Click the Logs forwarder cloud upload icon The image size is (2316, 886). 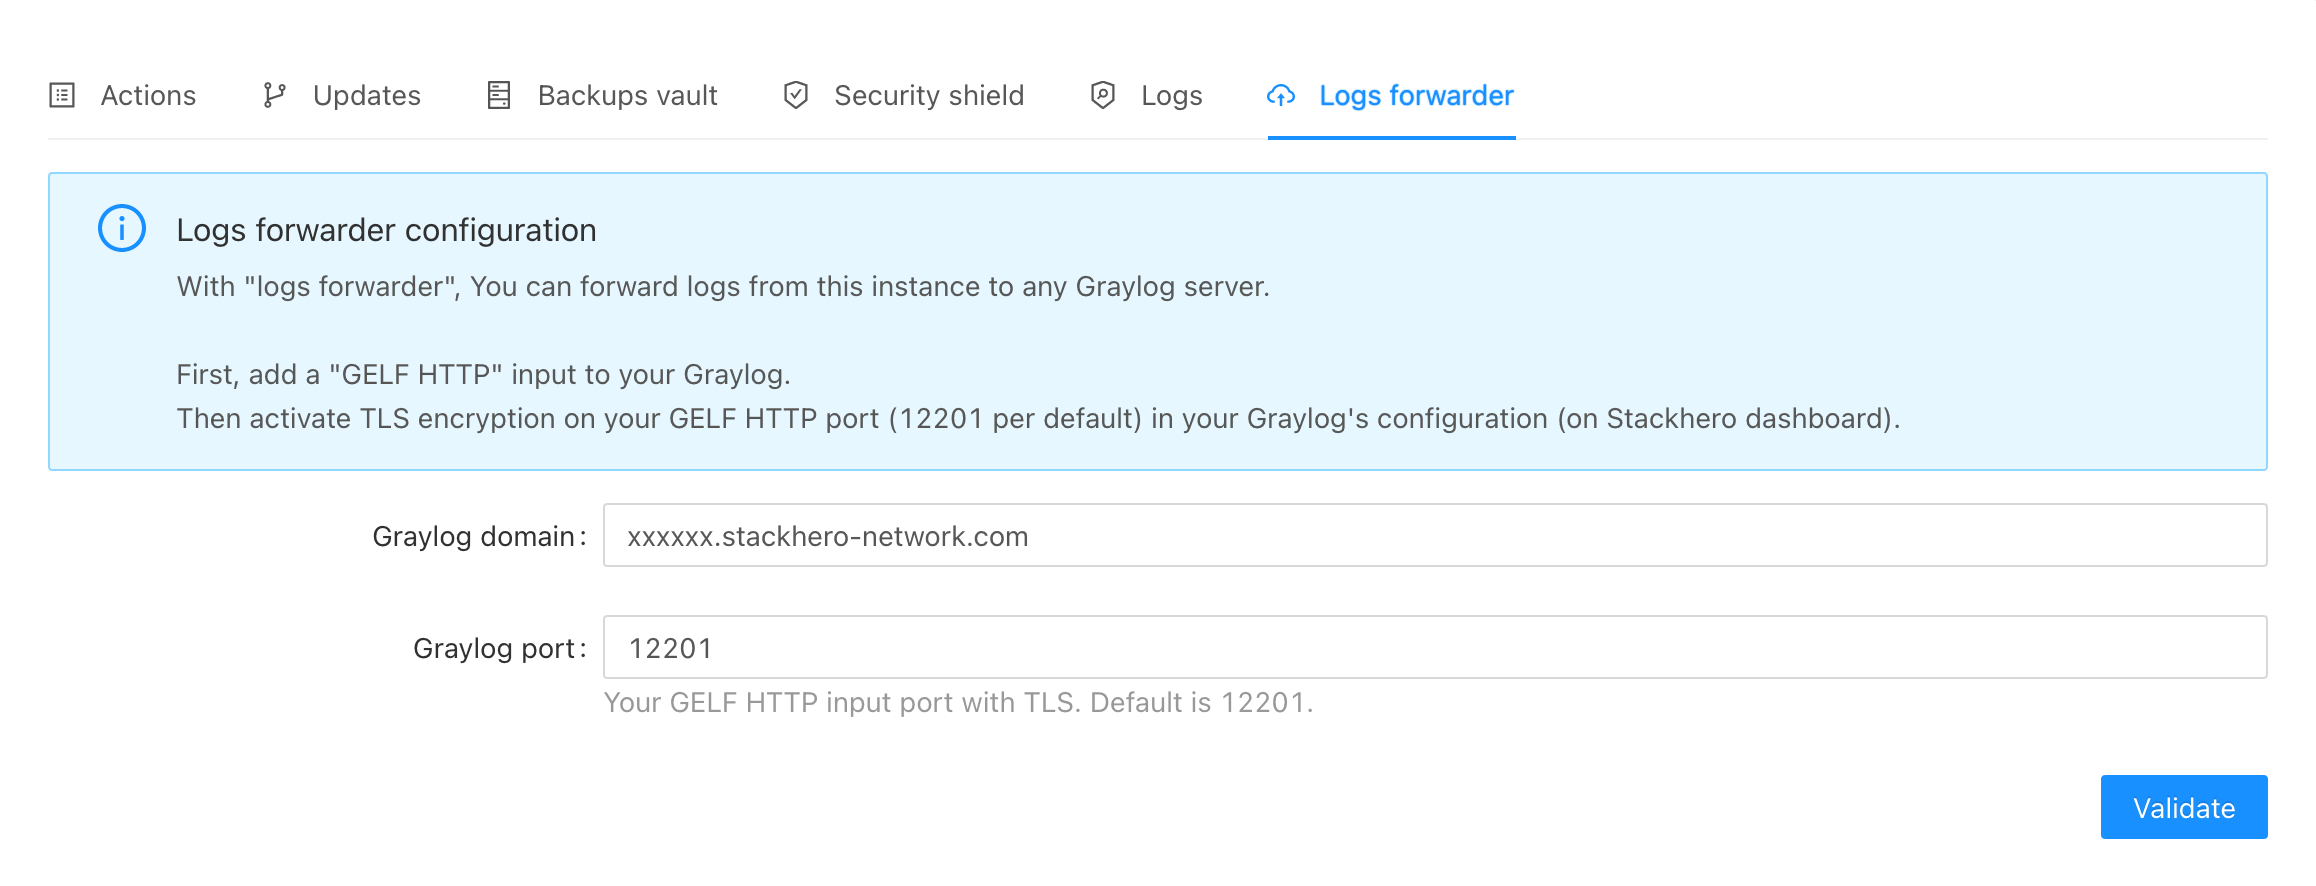[1281, 95]
